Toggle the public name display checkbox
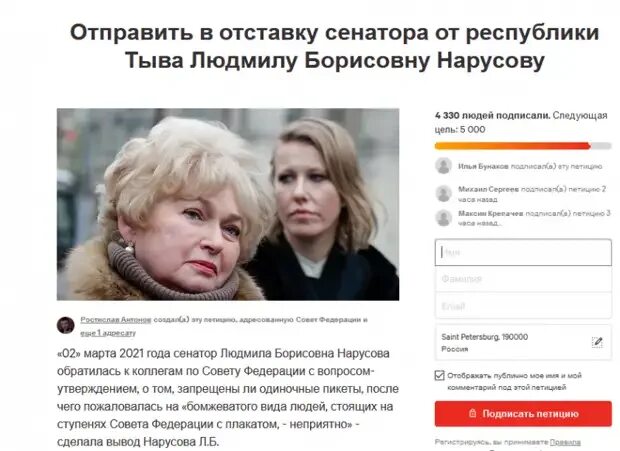This screenshot has height=451, width=620. (439, 376)
